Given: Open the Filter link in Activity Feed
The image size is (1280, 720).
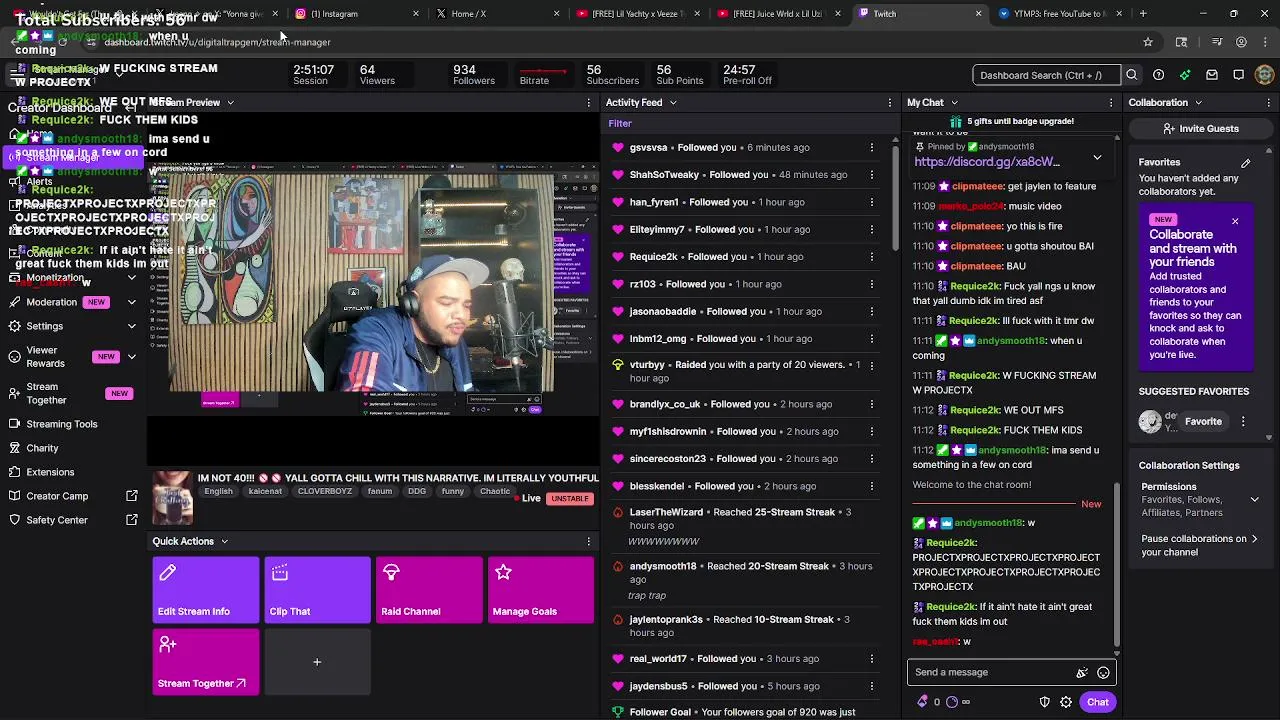Looking at the screenshot, I should (x=620, y=124).
